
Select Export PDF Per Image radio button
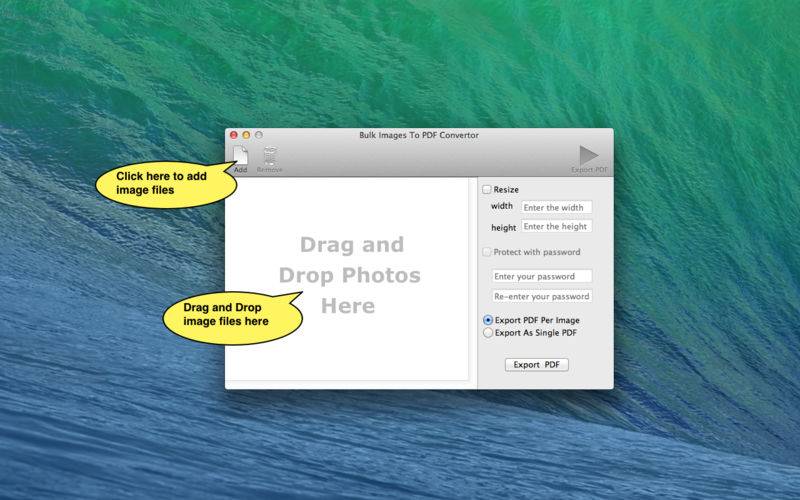(x=488, y=320)
